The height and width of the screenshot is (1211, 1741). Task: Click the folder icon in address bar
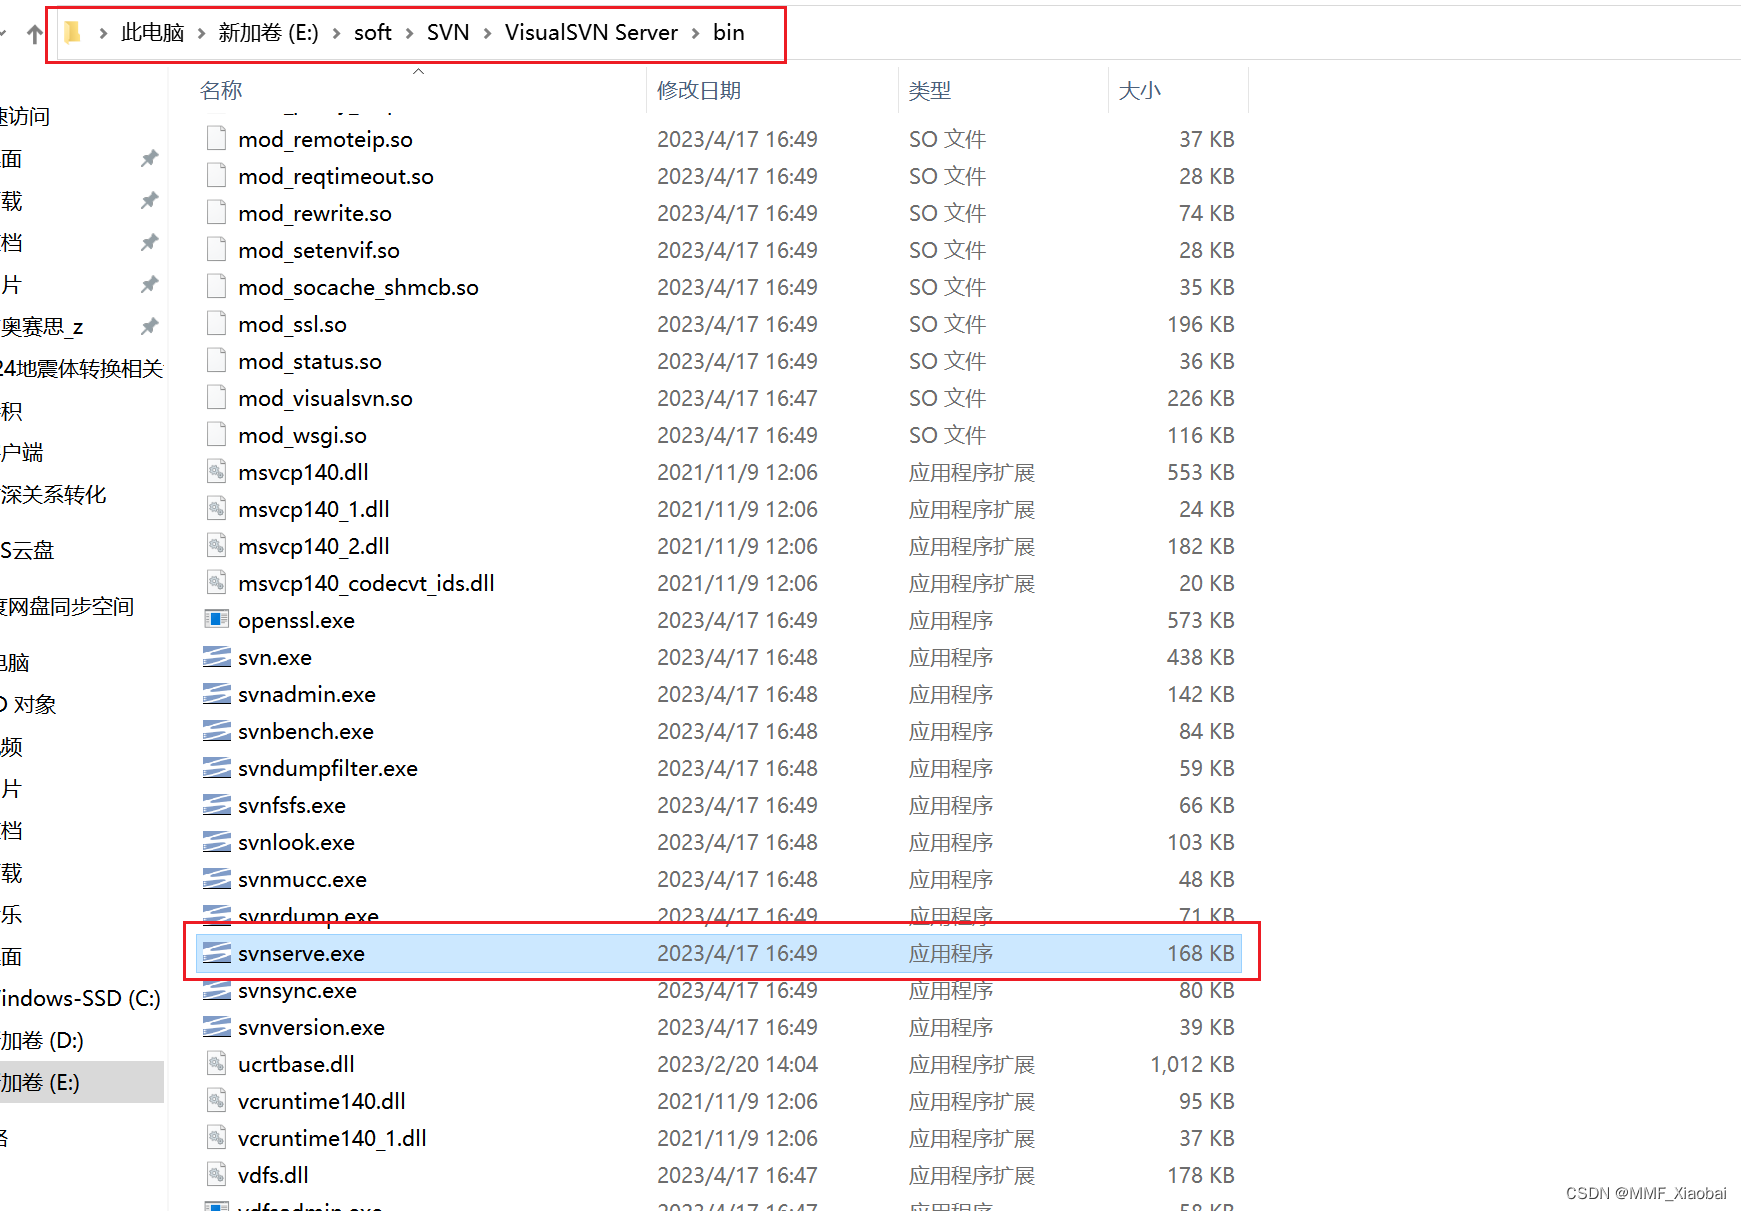click(x=72, y=33)
